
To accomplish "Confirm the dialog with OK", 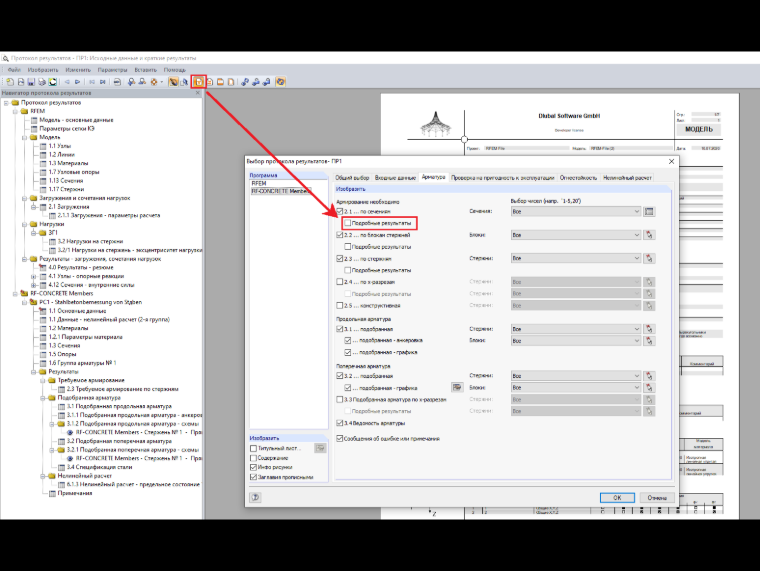I will tap(617, 497).
